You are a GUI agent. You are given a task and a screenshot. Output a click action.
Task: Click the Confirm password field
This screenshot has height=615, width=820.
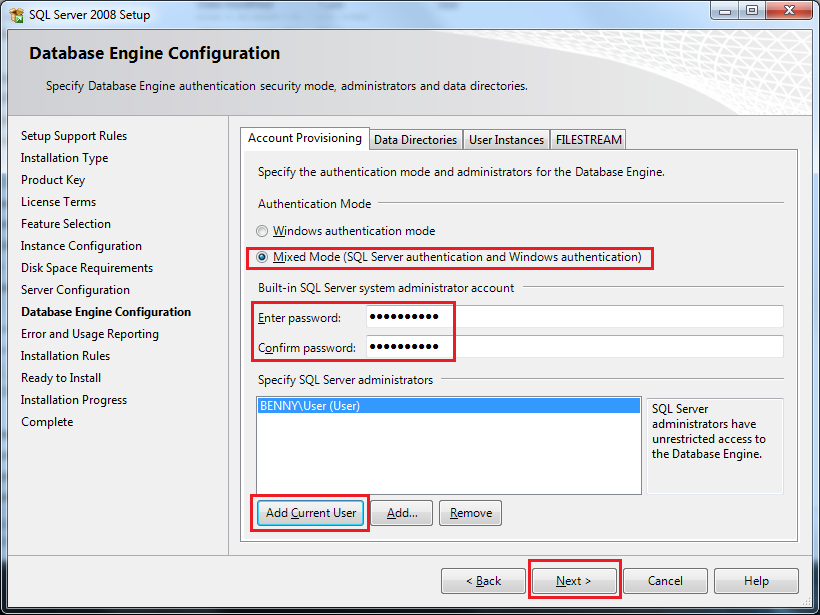point(575,347)
